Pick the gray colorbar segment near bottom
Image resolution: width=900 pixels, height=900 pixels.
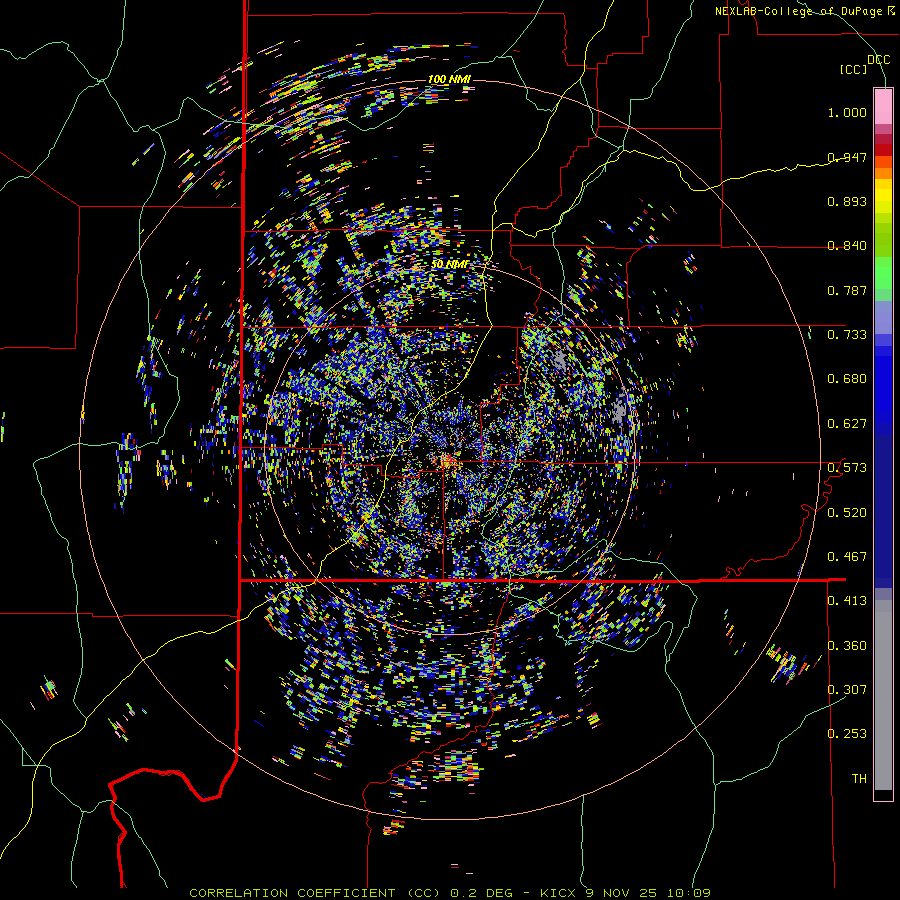point(883,695)
